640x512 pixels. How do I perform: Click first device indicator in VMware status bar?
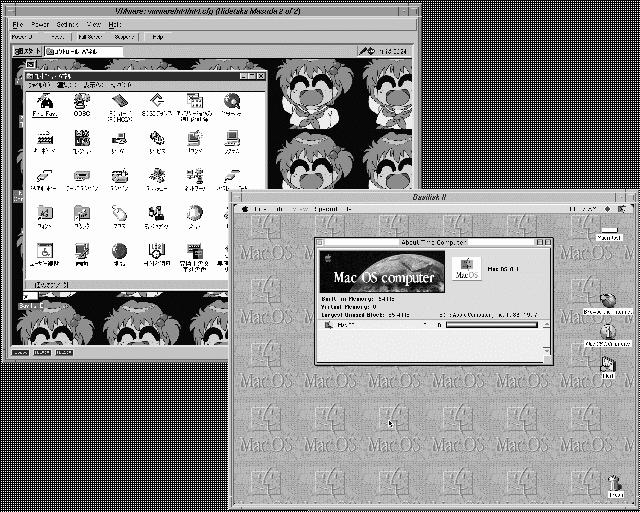[20, 352]
